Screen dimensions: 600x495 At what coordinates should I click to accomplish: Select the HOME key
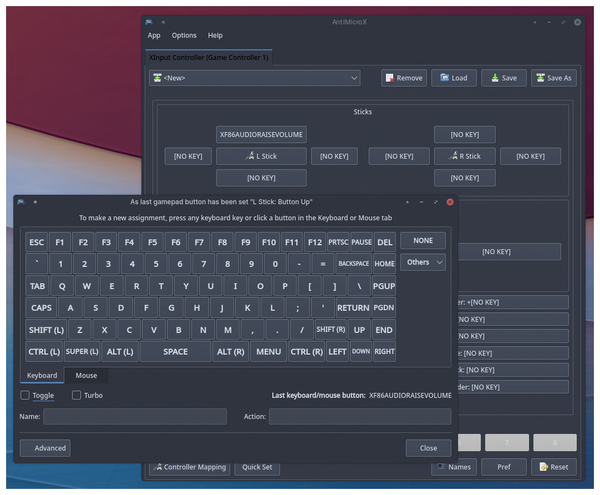pyautogui.click(x=384, y=264)
